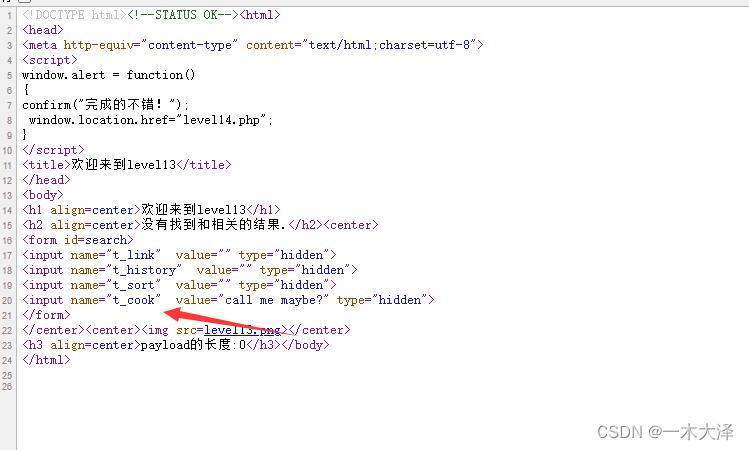
Task: Click the input name t_sort line
Action: (x=179, y=285)
